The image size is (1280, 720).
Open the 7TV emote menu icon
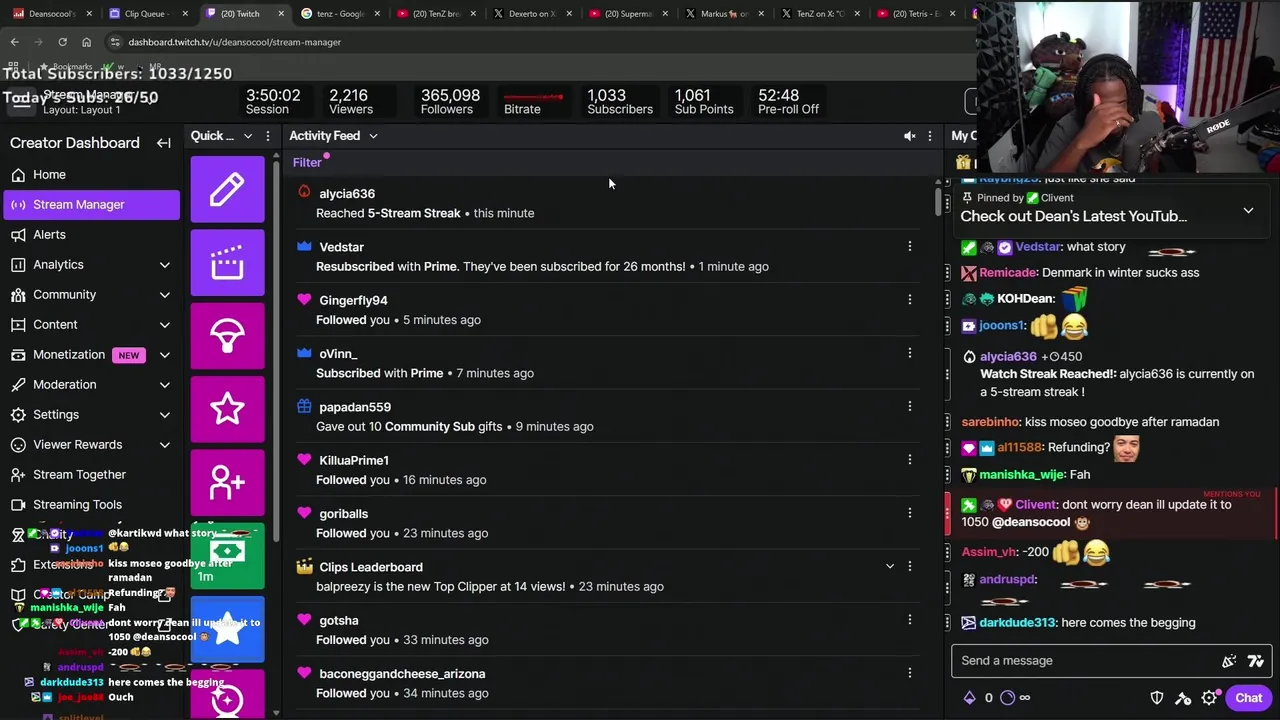pyautogui.click(x=1255, y=661)
